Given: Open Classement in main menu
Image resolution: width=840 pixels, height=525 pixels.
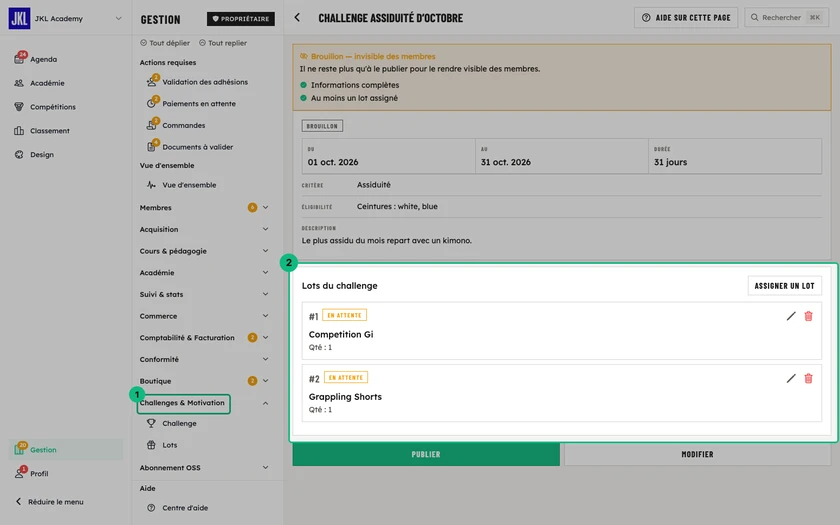Looking at the screenshot, I should tap(65, 131).
